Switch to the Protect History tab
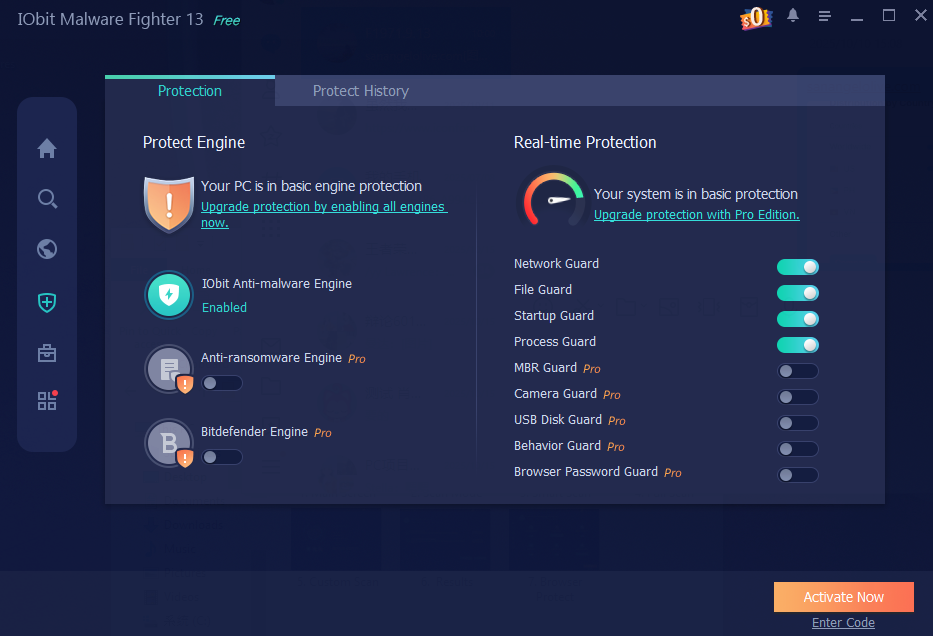This screenshot has height=636, width=933. coord(360,91)
